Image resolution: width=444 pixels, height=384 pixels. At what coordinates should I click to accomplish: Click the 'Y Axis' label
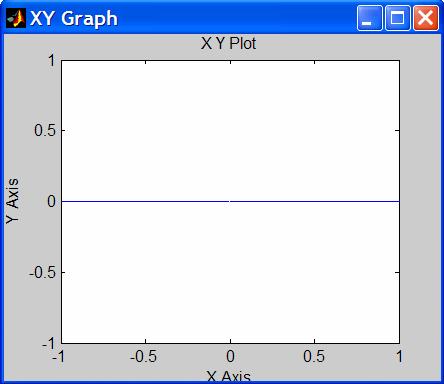point(12,201)
